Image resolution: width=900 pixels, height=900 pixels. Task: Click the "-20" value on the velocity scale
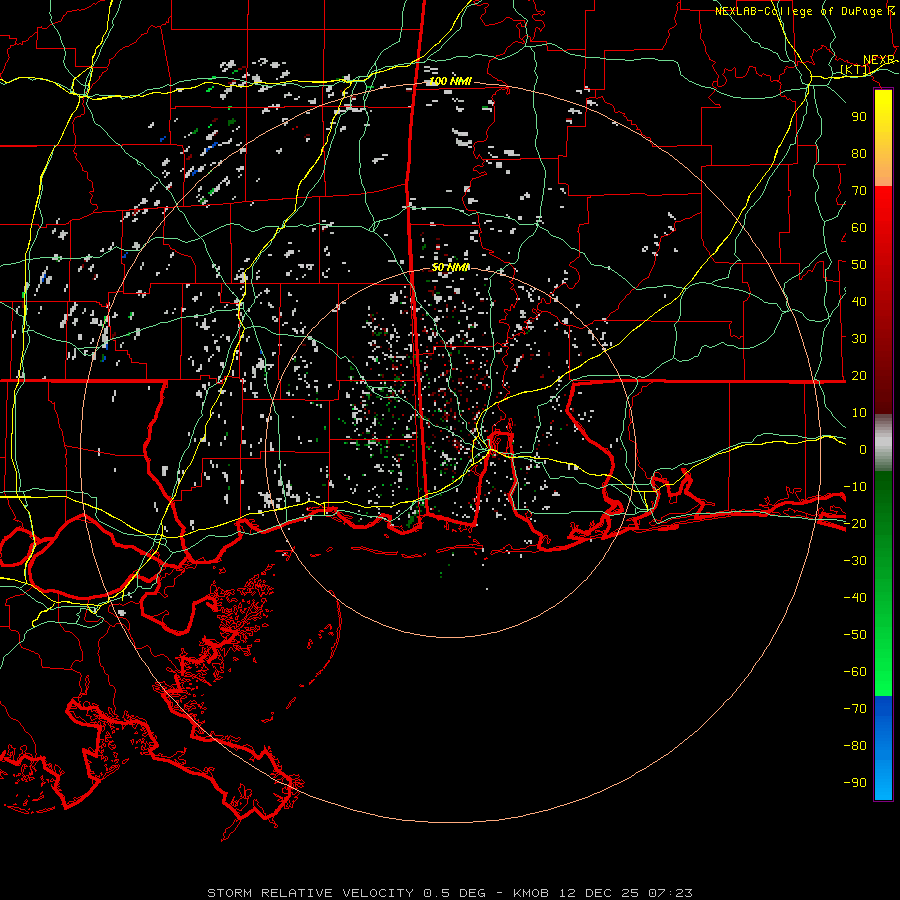[x=855, y=523]
